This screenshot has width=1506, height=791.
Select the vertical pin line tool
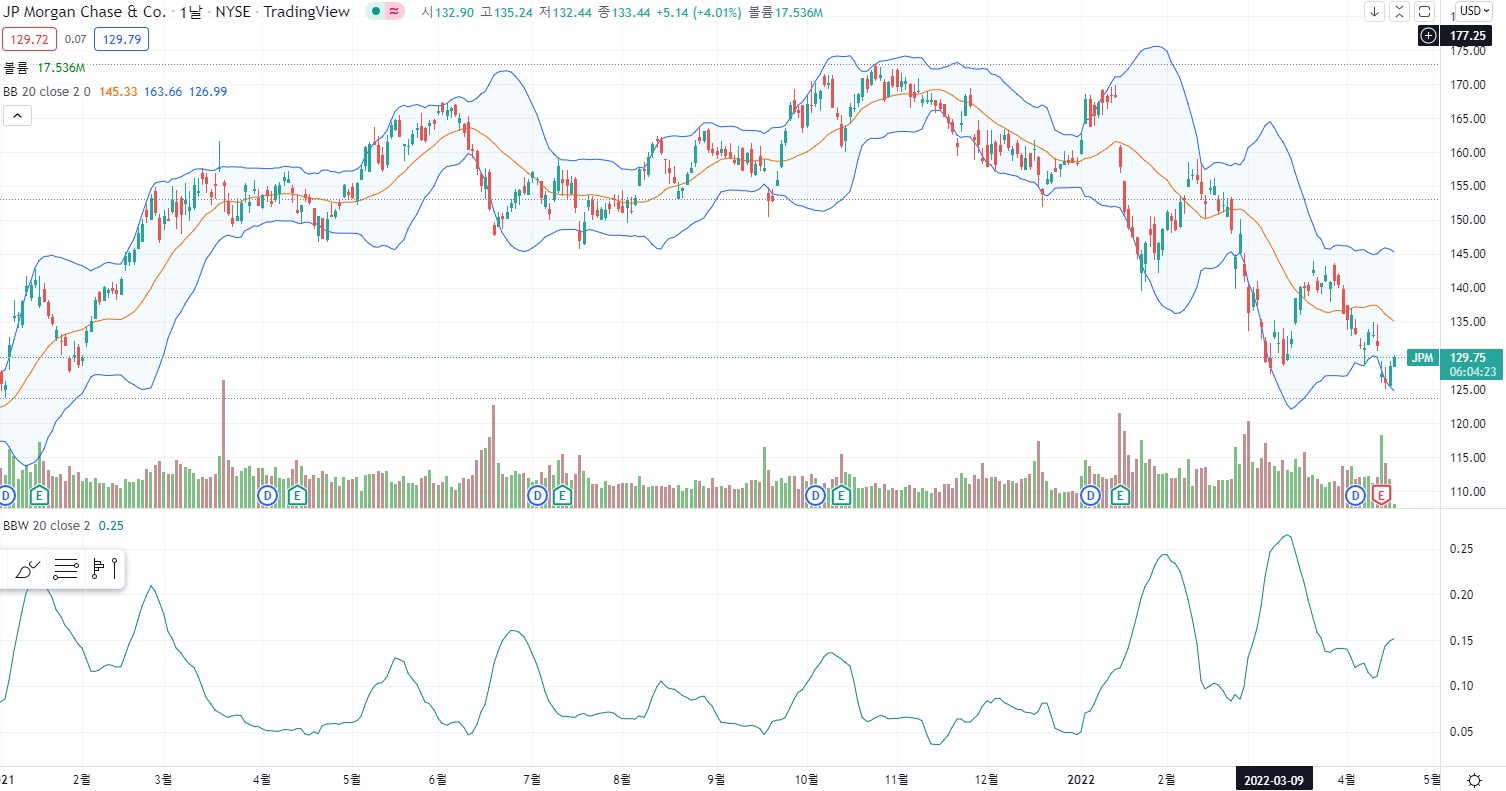(116, 570)
